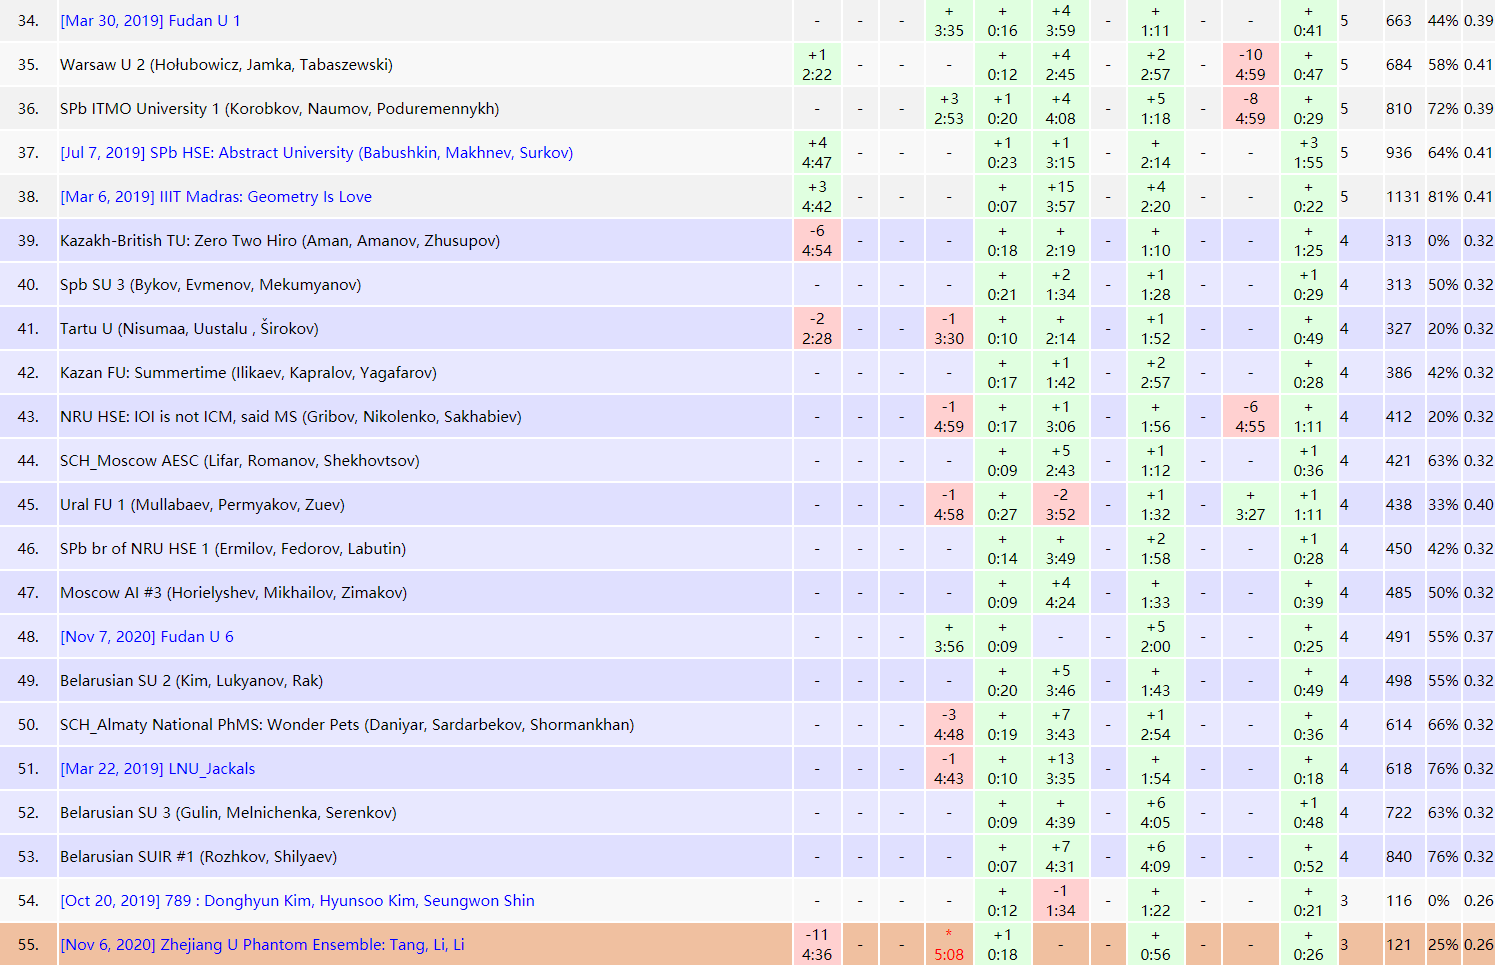Select the Tartu U team name
Image resolution: width=1495 pixels, height=965 pixels.
tap(189, 329)
